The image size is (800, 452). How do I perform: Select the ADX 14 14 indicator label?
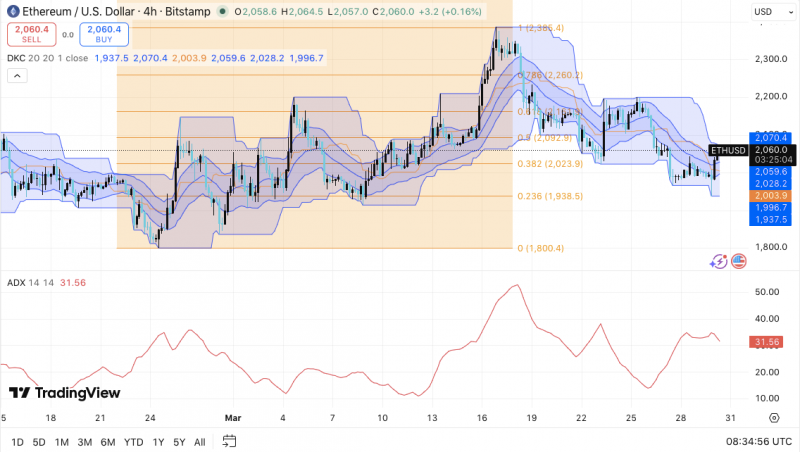tap(31, 283)
